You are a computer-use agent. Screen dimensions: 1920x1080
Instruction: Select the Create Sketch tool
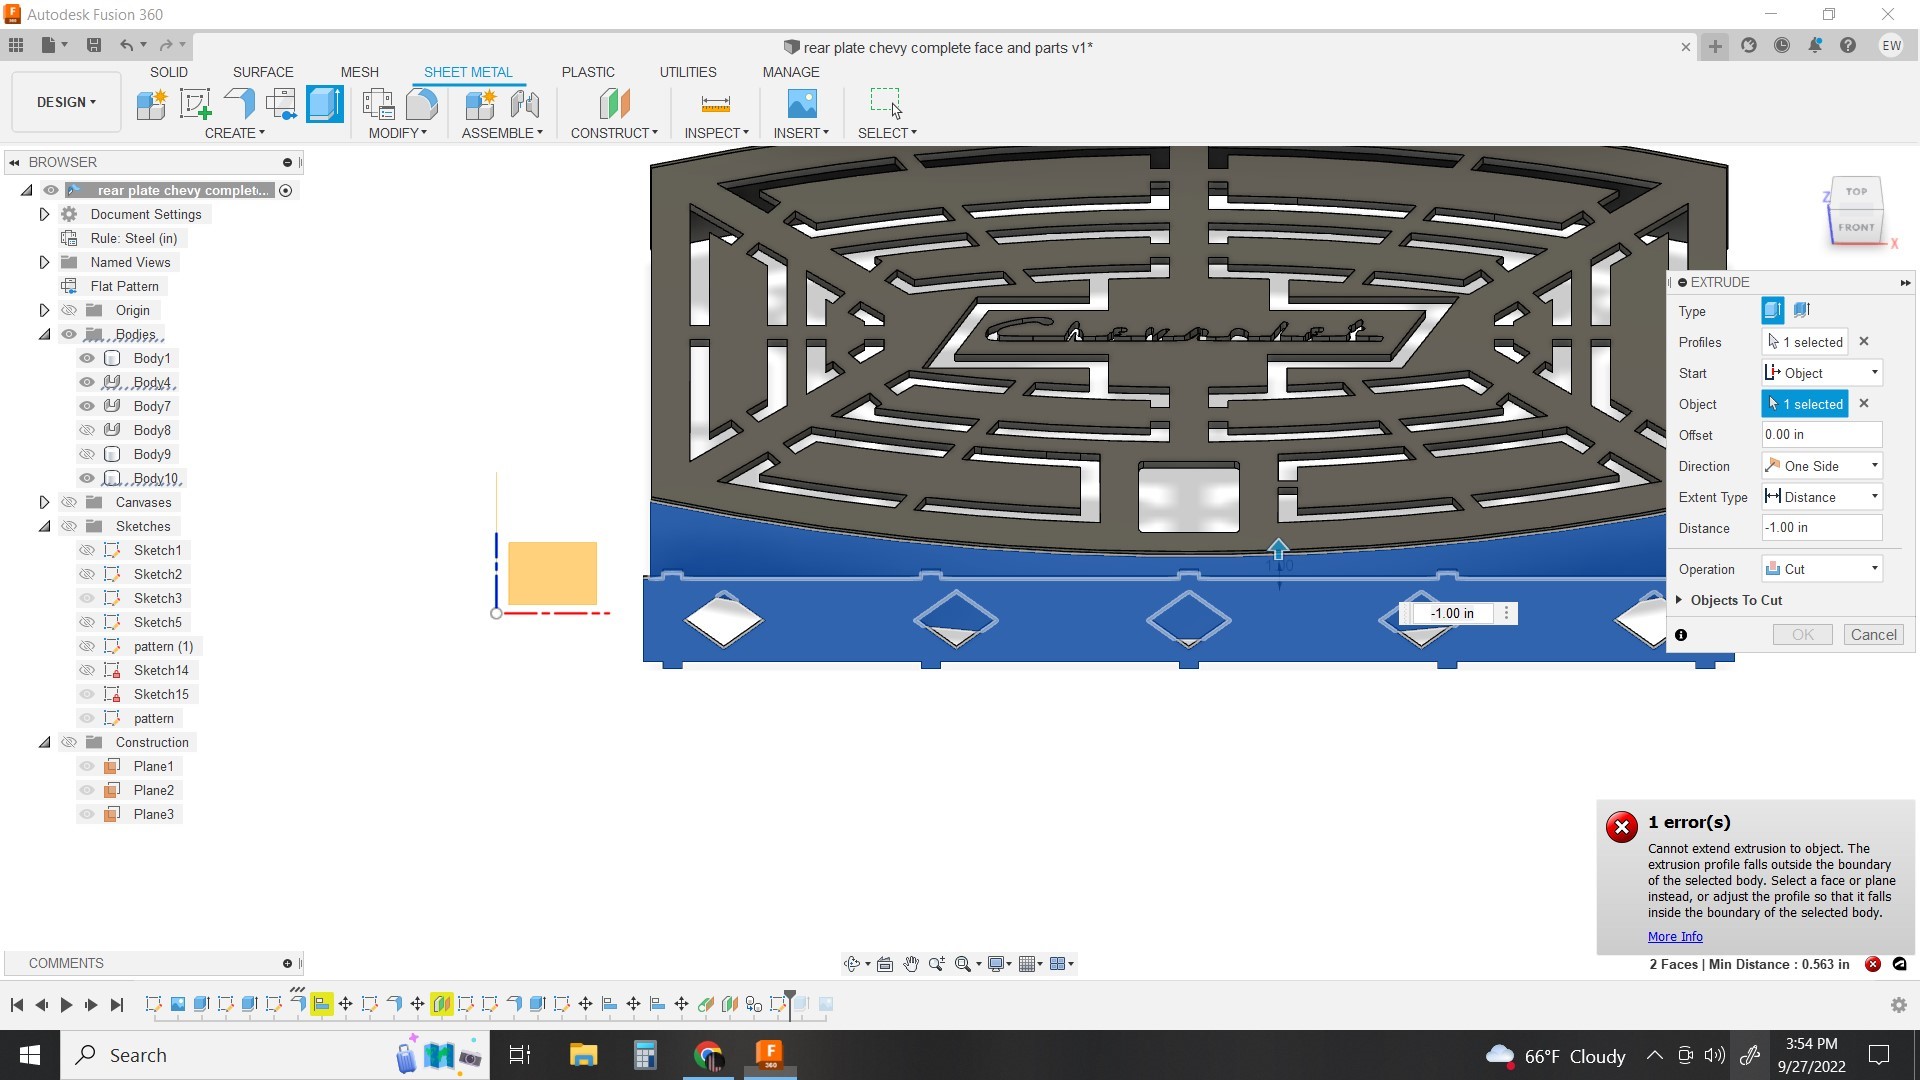click(x=195, y=104)
